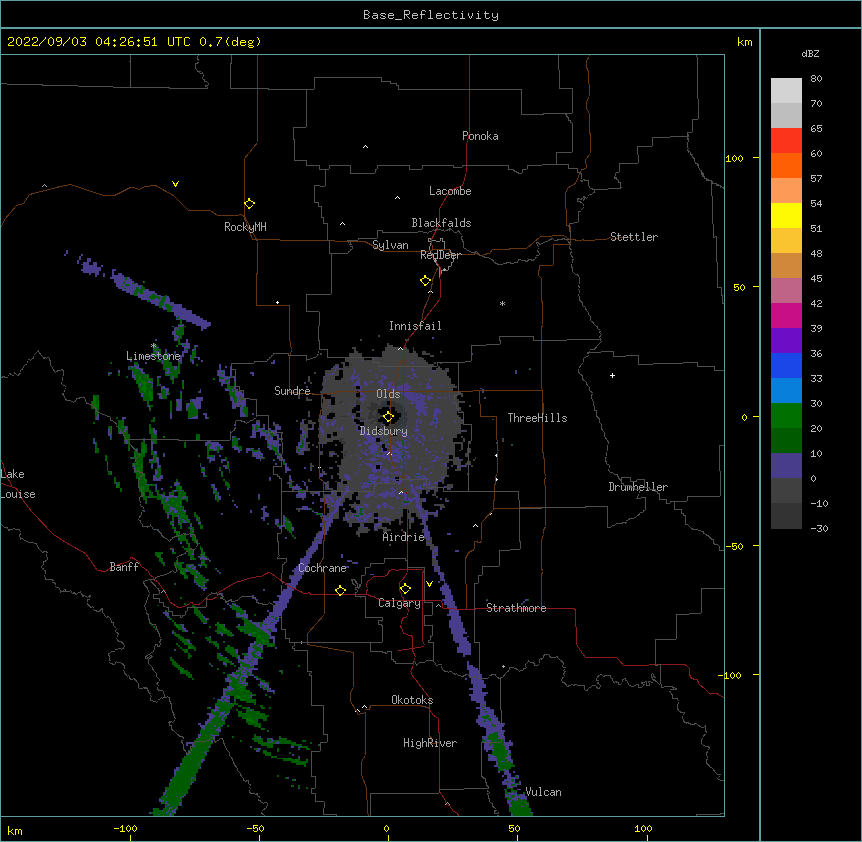This screenshot has height=842, width=862.
Task: Click the white asterisk marker above Limestone
Action: click(x=154, y=346)
